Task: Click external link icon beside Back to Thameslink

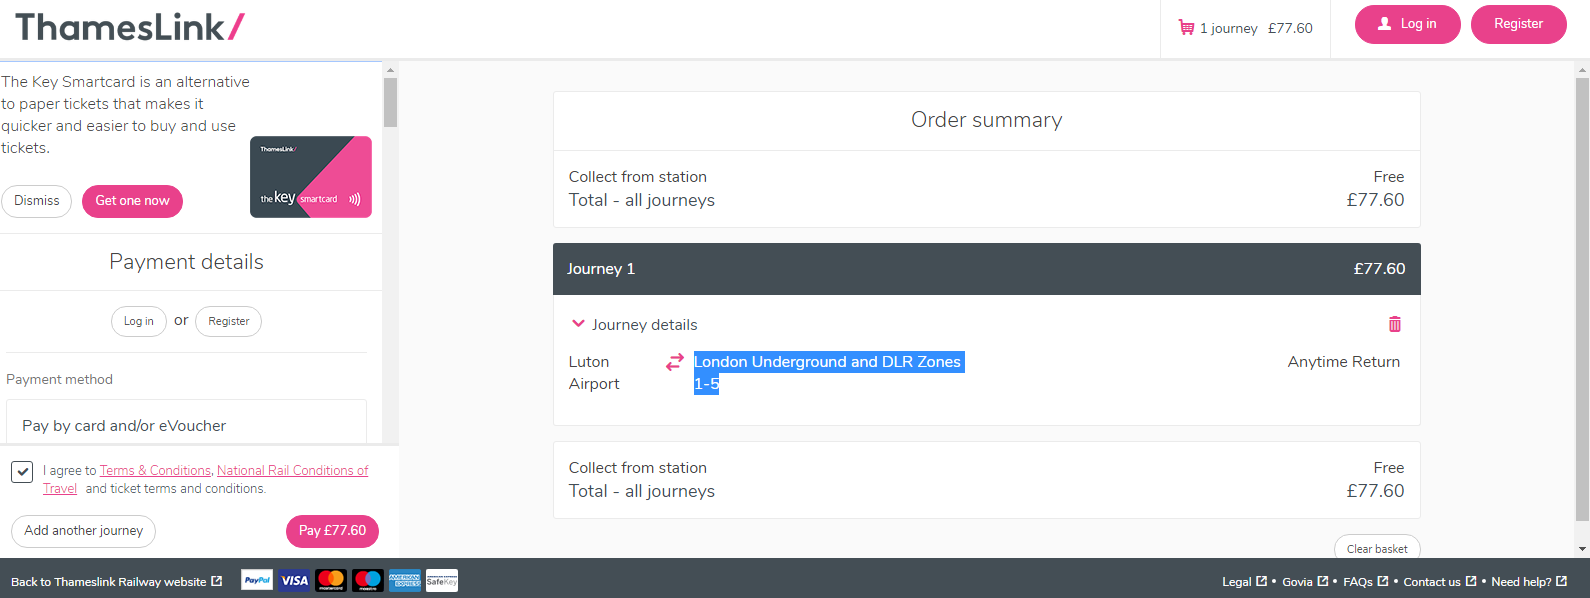Action: click(216, 581)
